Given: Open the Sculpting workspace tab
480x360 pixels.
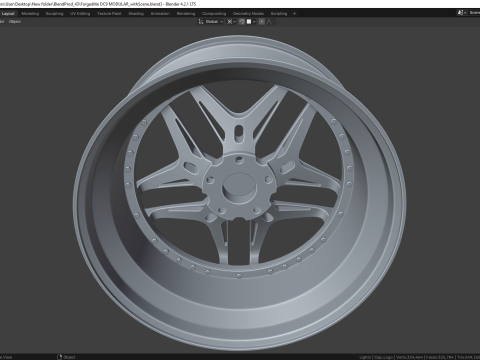Looking at the screenshot, I should [54, 14].
